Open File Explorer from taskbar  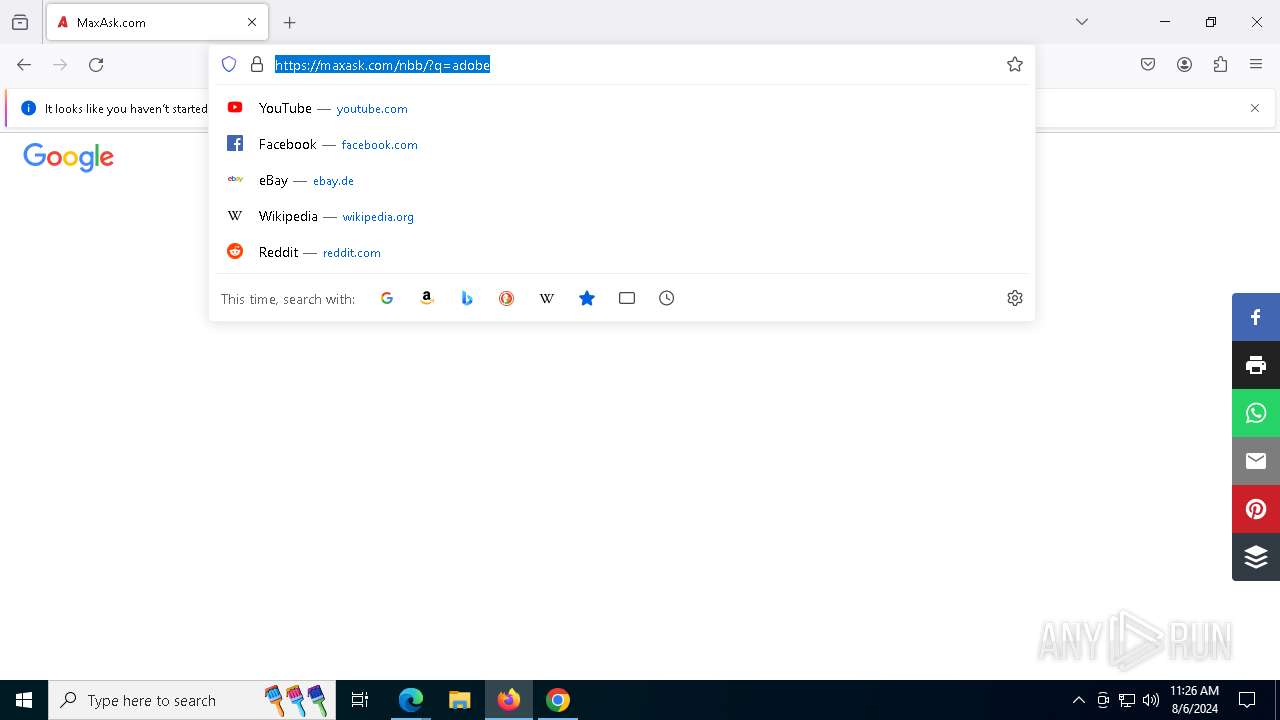pos(460,700)
